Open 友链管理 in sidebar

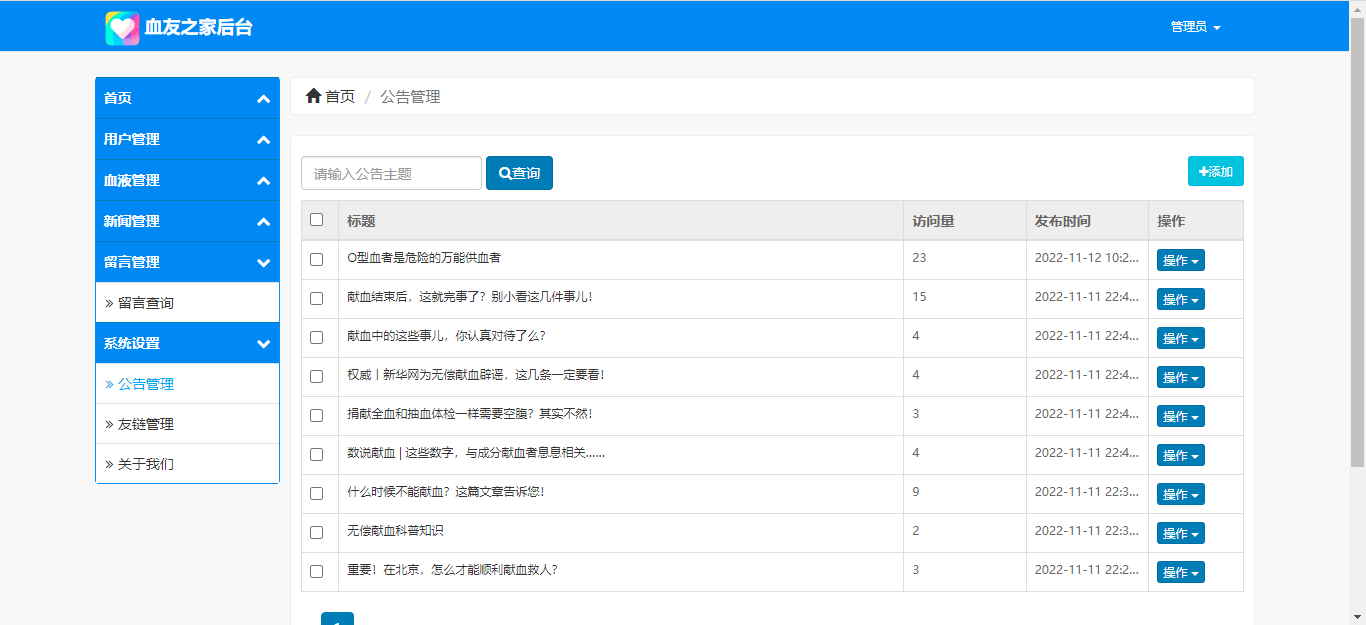click(x=187, y=424)
